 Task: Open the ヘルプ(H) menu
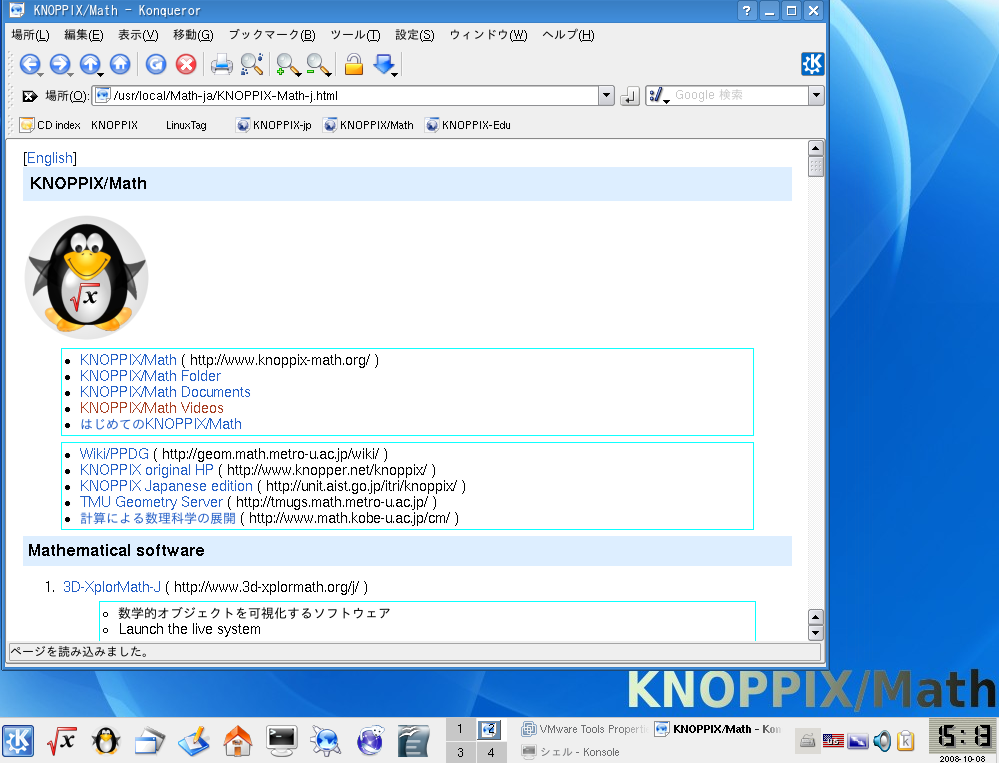(568, 35)
